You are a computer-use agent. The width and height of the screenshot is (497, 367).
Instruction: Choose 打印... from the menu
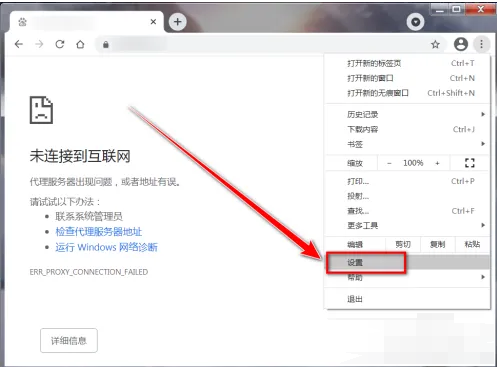coord(407,181)
